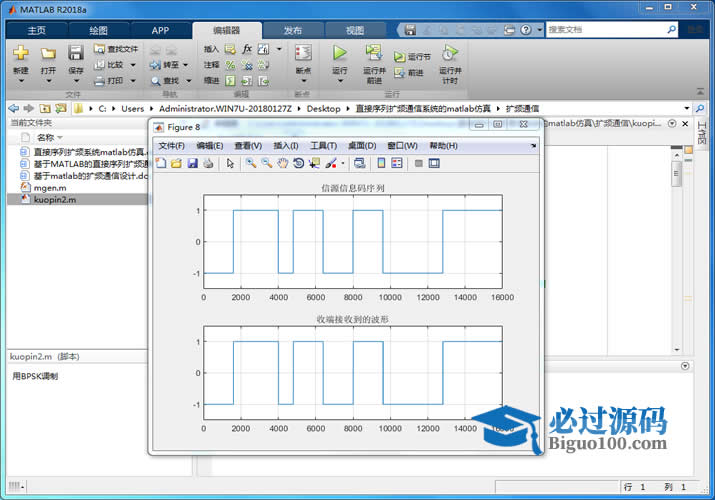This screenshot has height=500, width=715.
Task: Insert function via the fx icon
Action: 247,48
